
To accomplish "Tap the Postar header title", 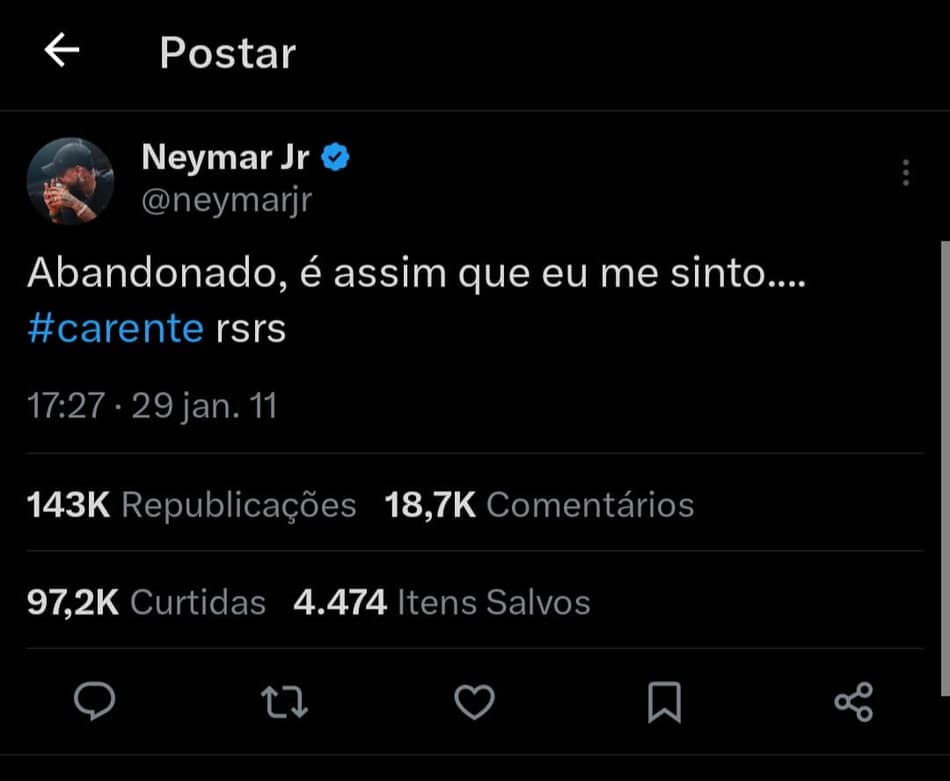I will pyautogui.click(x=227, y=53).
